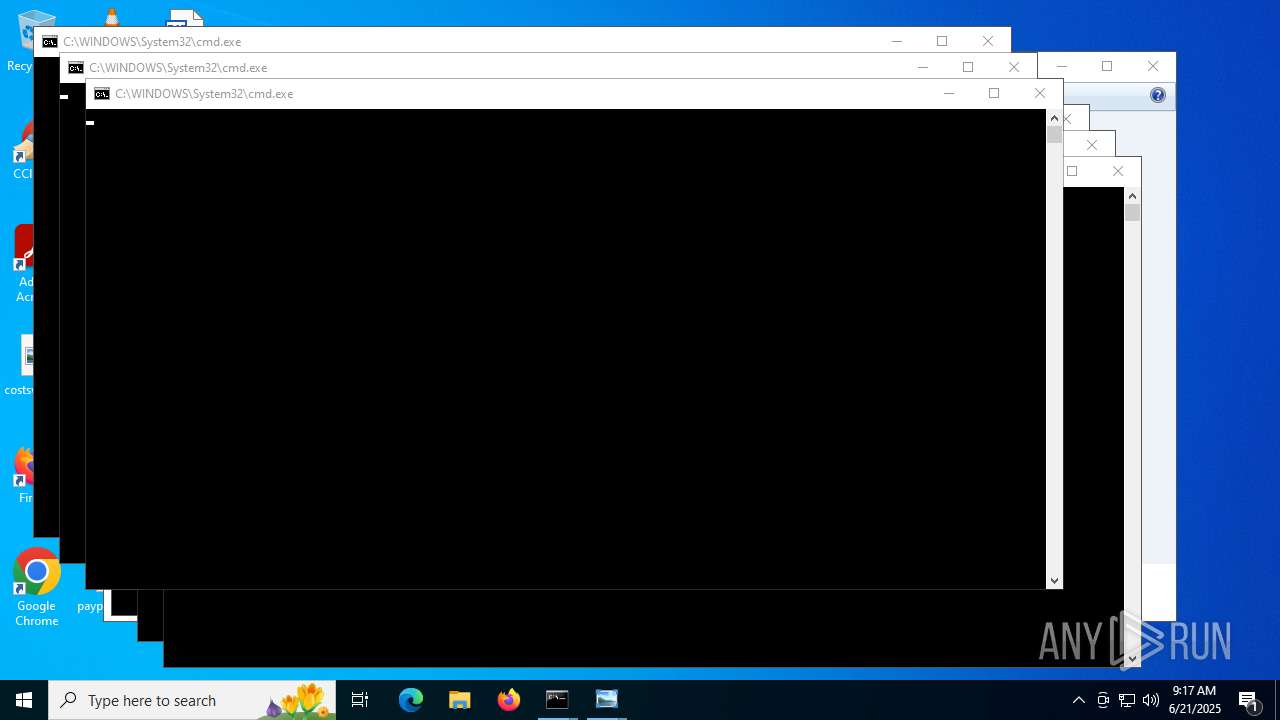
Task: Maximize the rearmost cmd.exe window
Action: (942, 41)
